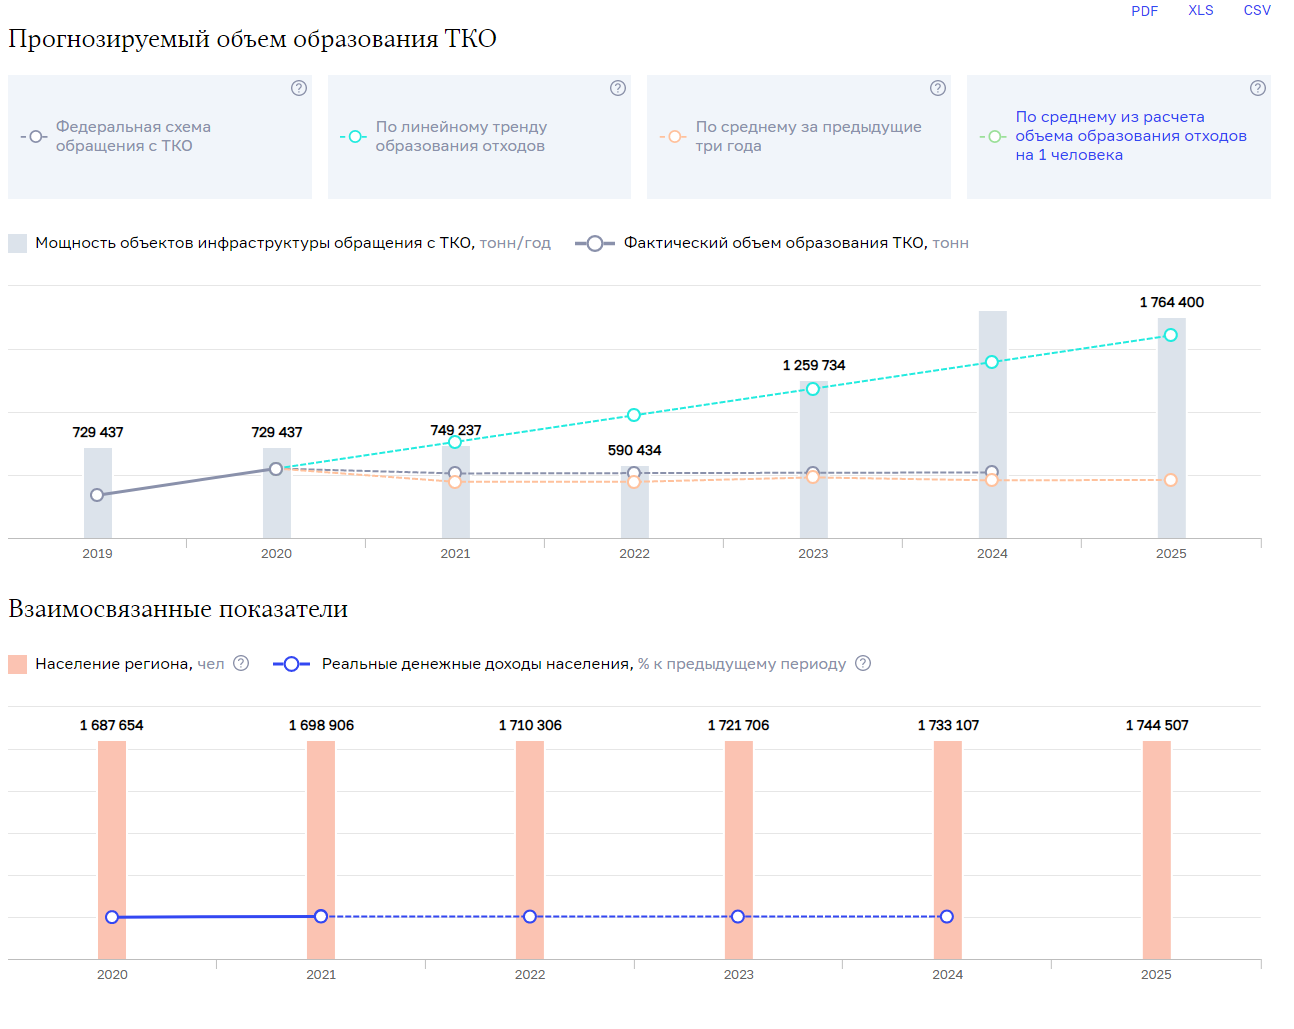This screenshot has width=1294, height=1029.
Task: Toggle По среднему за предыдущие три года series
Action: [x=799, y=137]
